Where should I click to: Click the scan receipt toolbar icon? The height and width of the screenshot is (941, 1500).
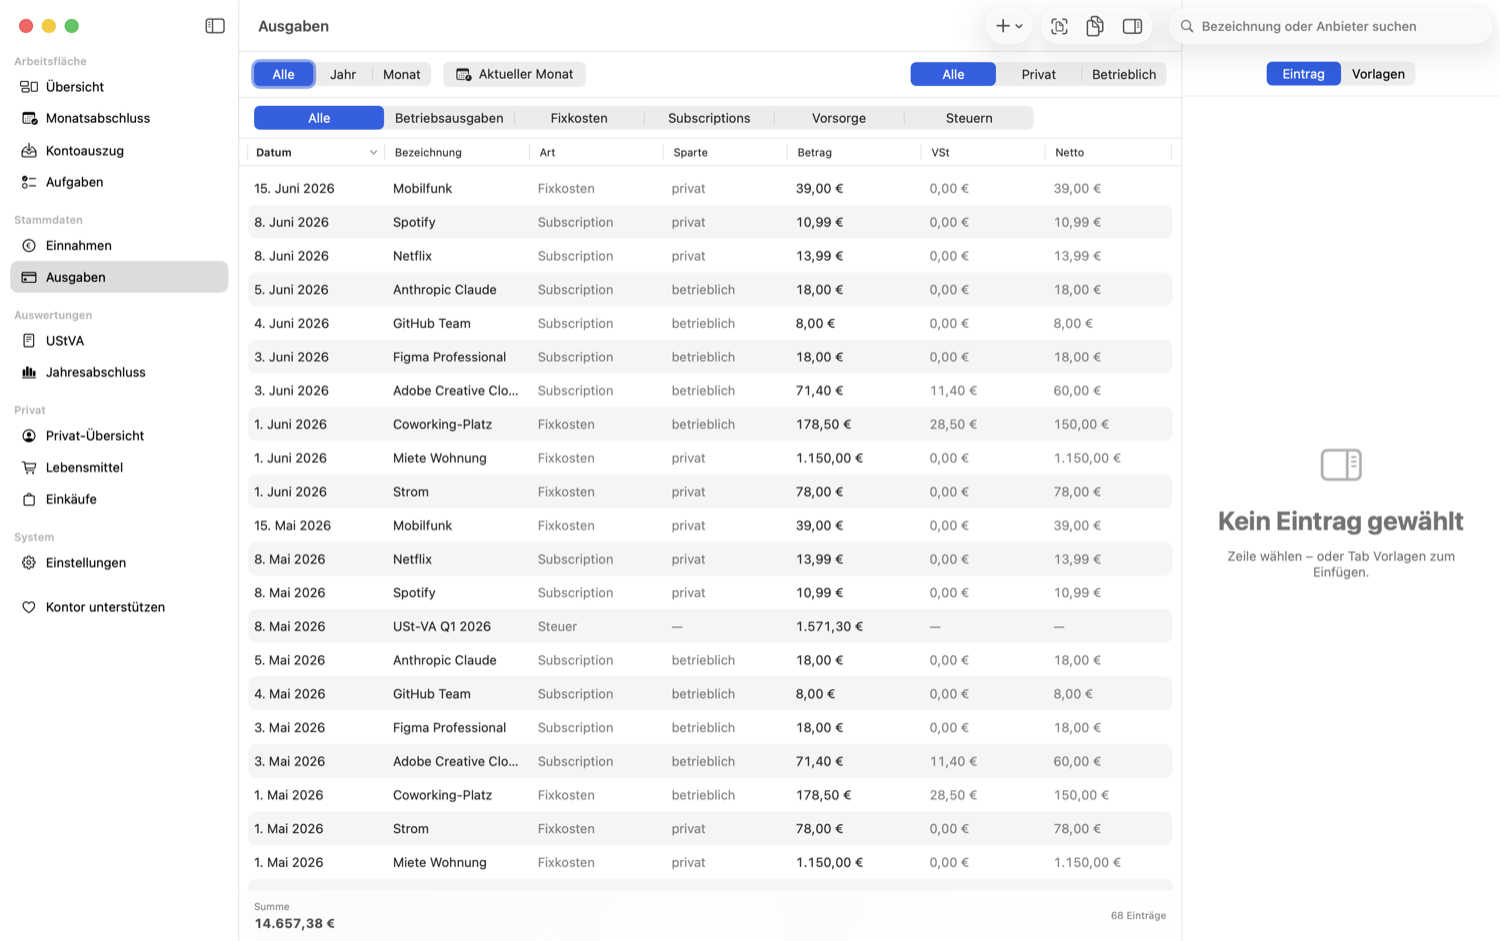pos(1059,27)
